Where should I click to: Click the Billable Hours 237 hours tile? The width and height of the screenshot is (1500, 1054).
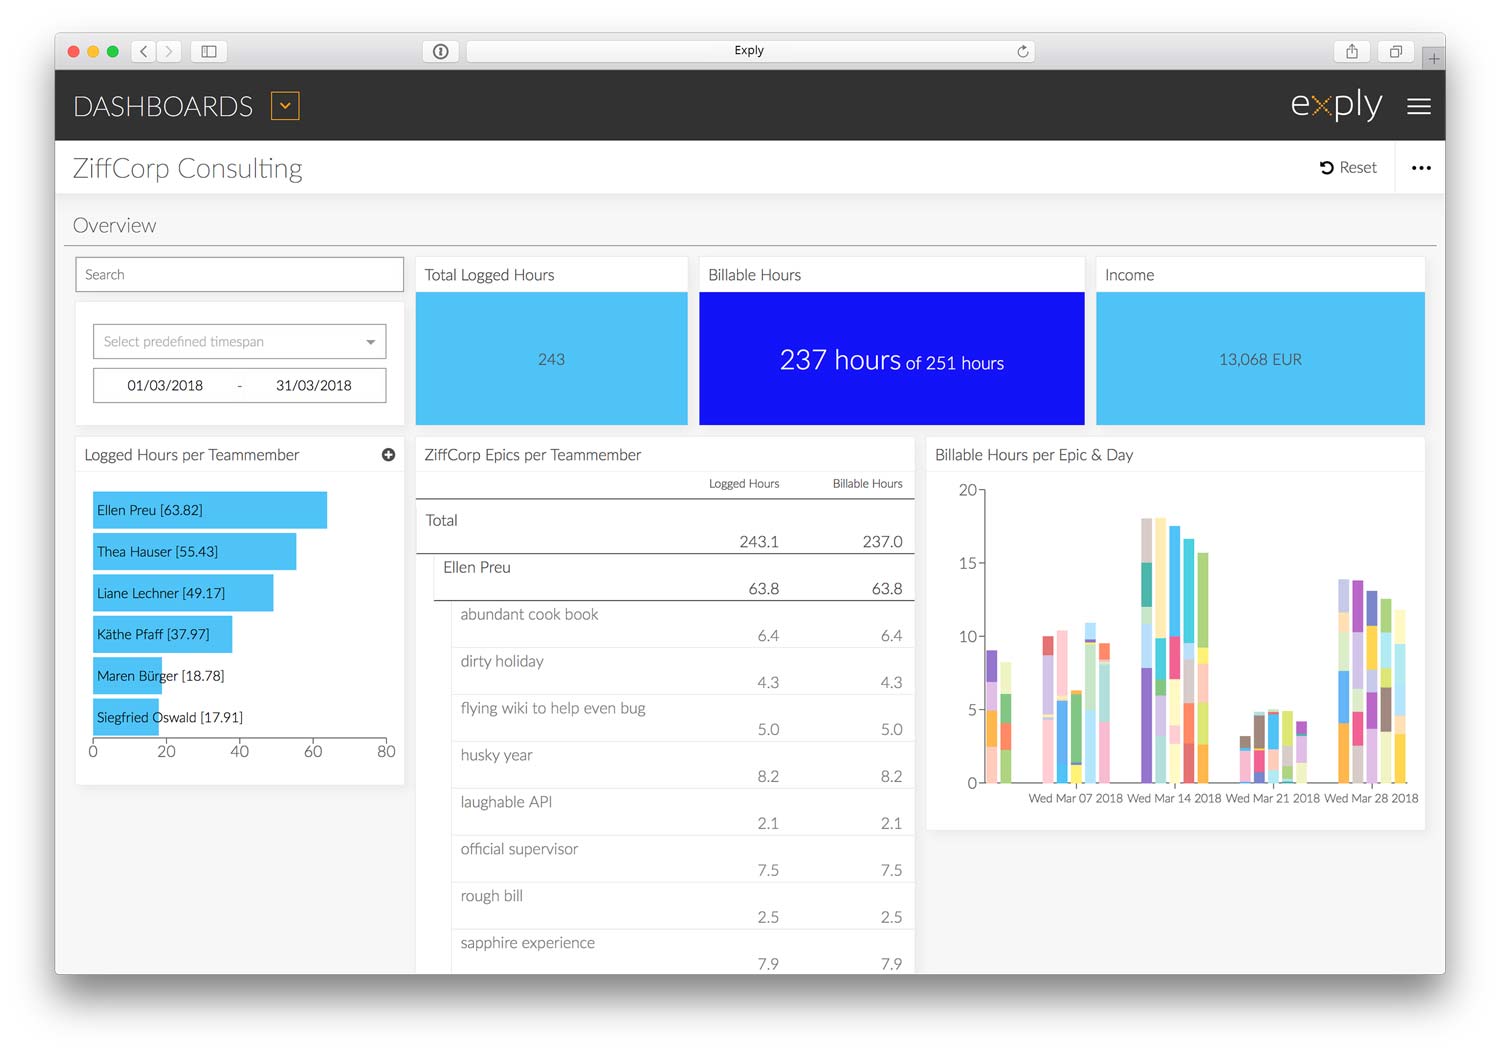point(892,359)
